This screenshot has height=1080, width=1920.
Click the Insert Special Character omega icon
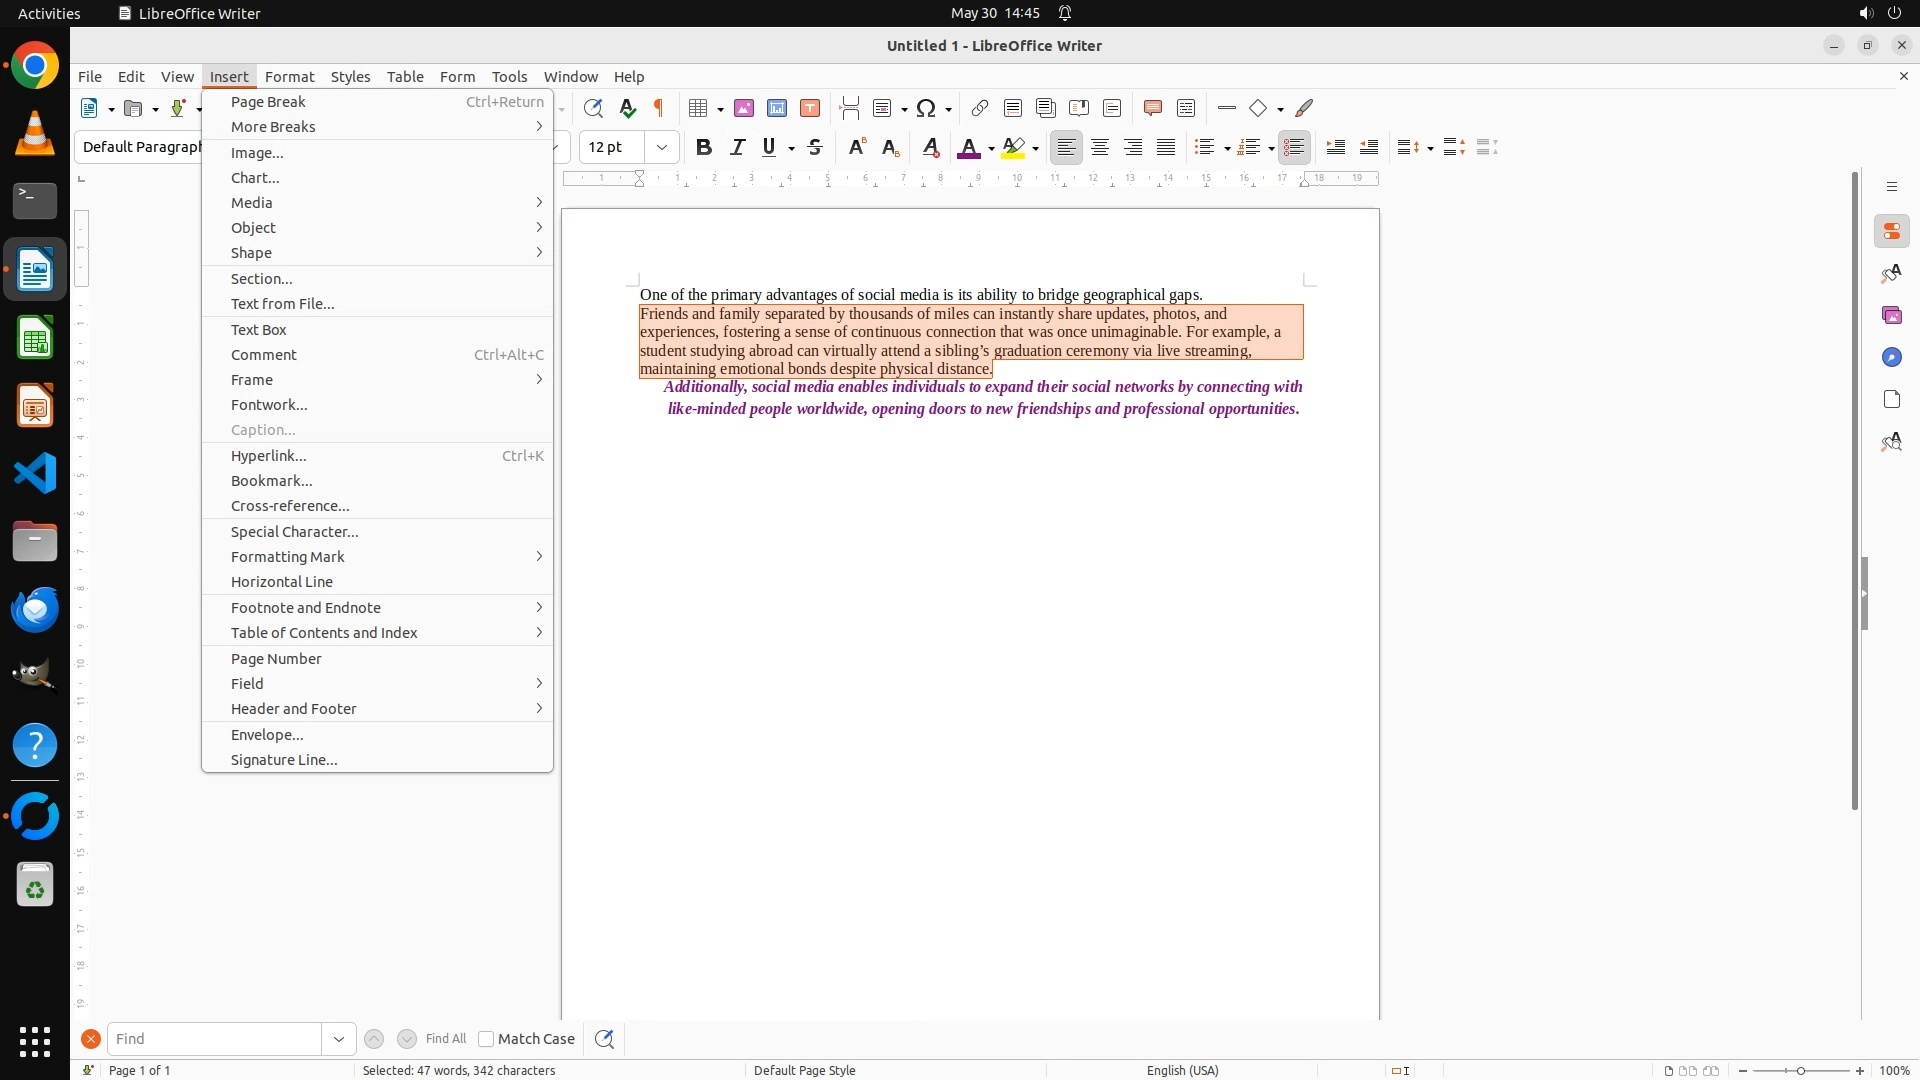pyautogui.click(x=926, y=108)
